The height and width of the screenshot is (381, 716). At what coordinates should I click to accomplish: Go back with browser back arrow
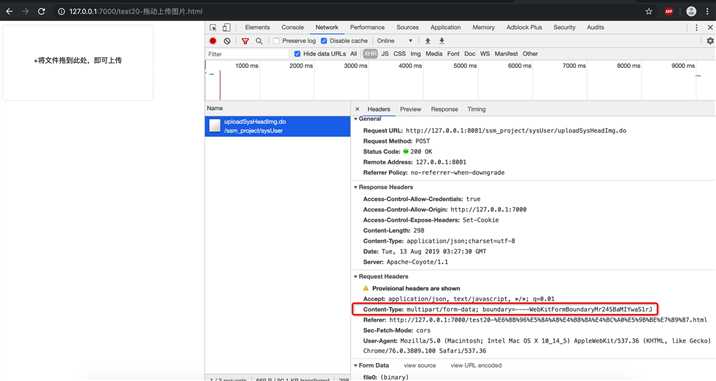9,11
